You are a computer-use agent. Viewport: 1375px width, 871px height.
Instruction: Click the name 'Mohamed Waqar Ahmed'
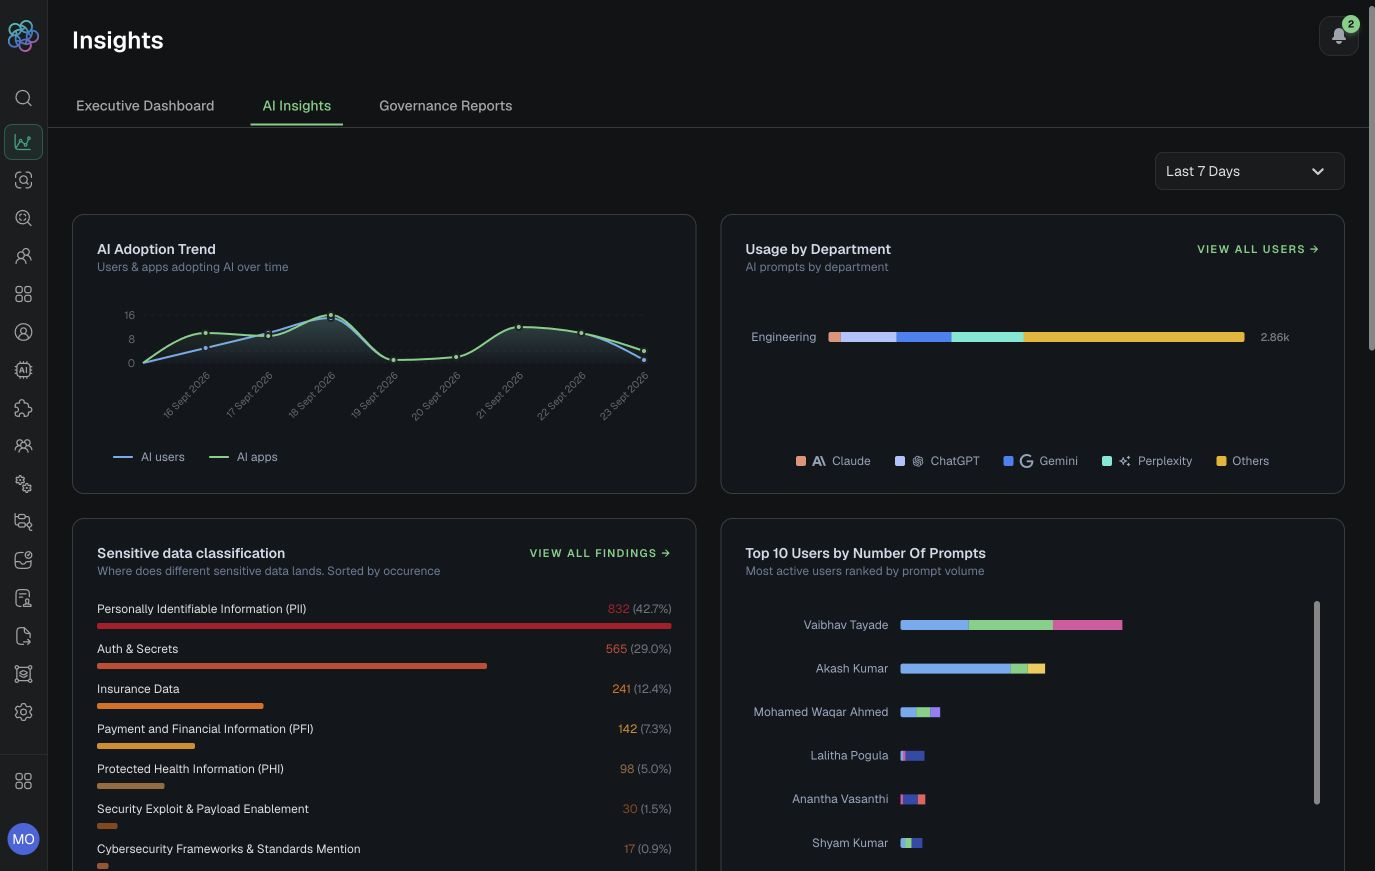coord(821,712)
